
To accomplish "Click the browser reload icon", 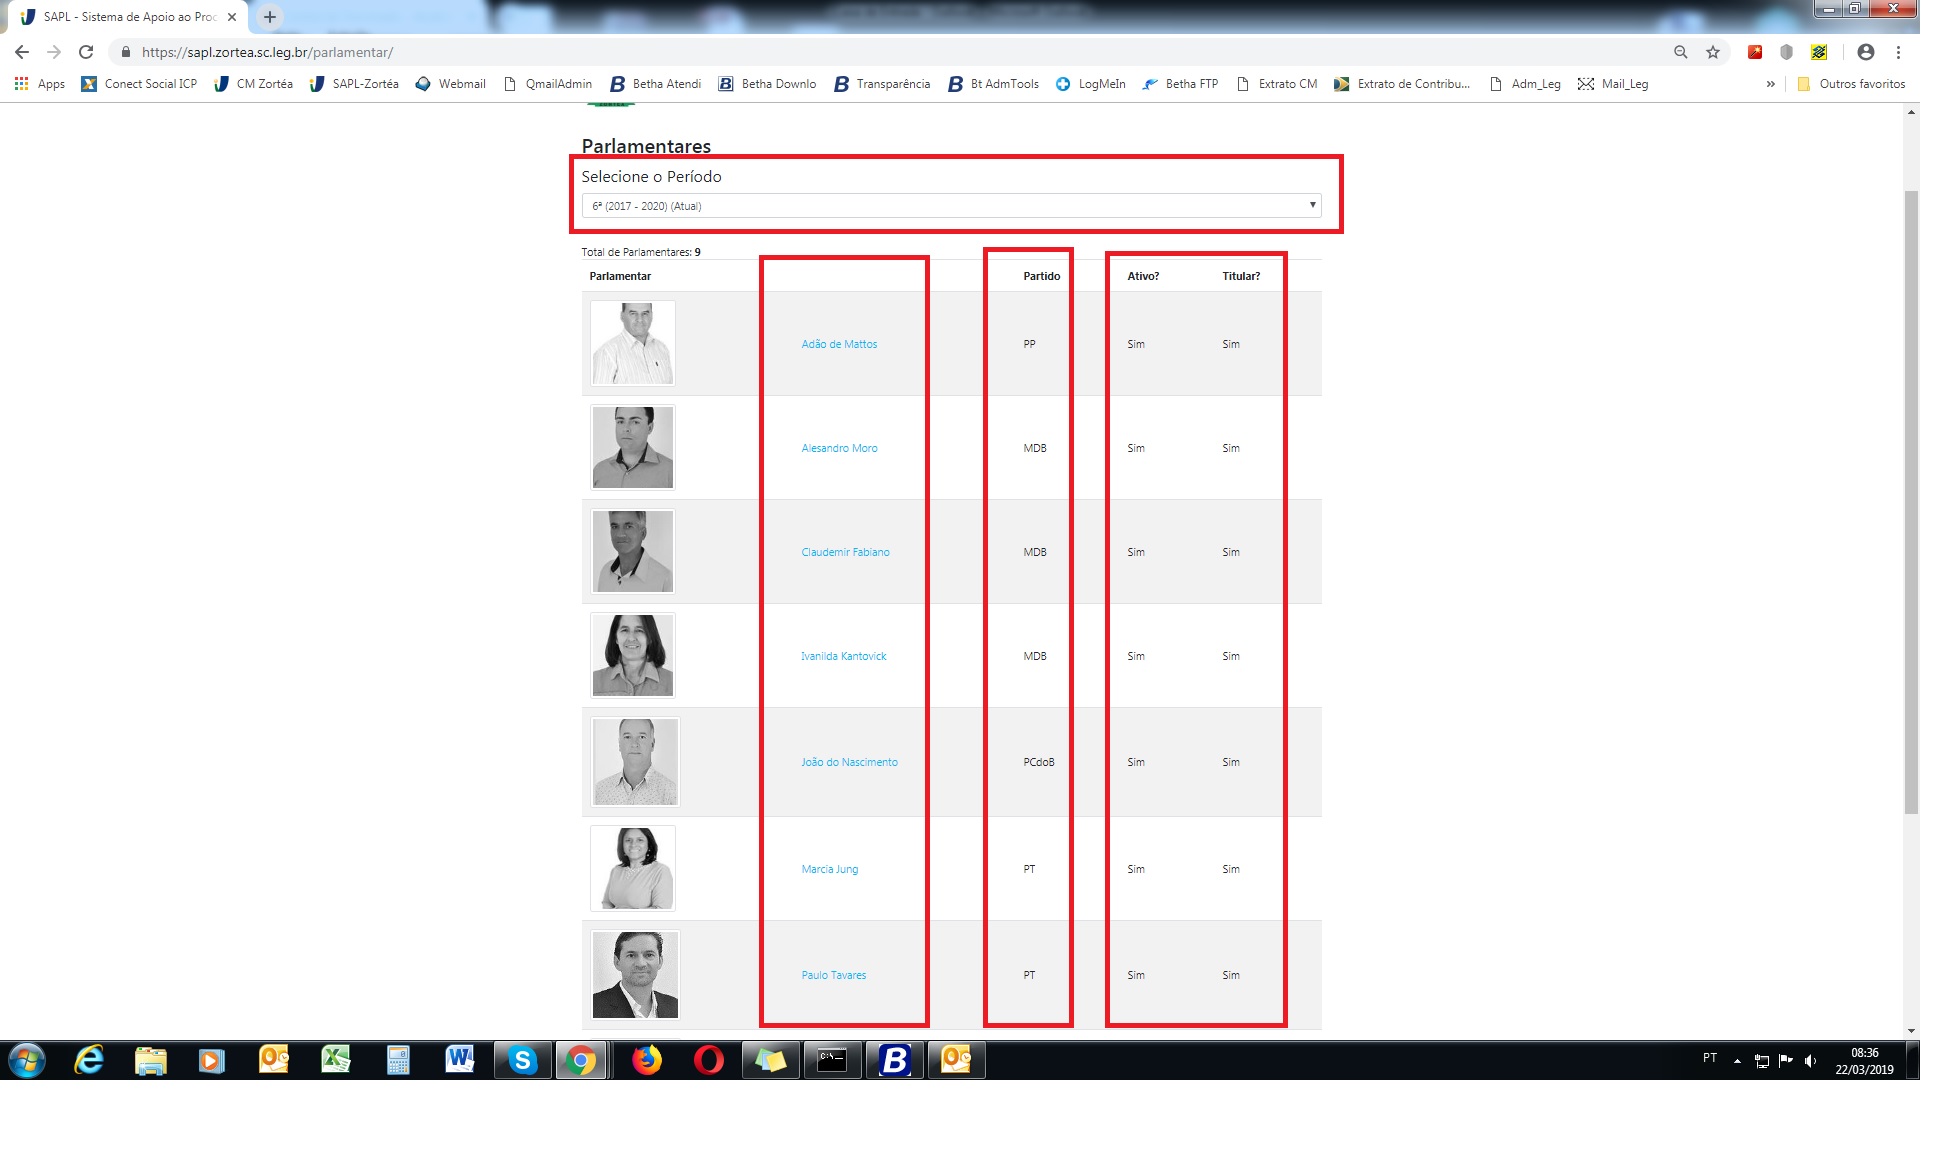I will click(x=86, y=52).
